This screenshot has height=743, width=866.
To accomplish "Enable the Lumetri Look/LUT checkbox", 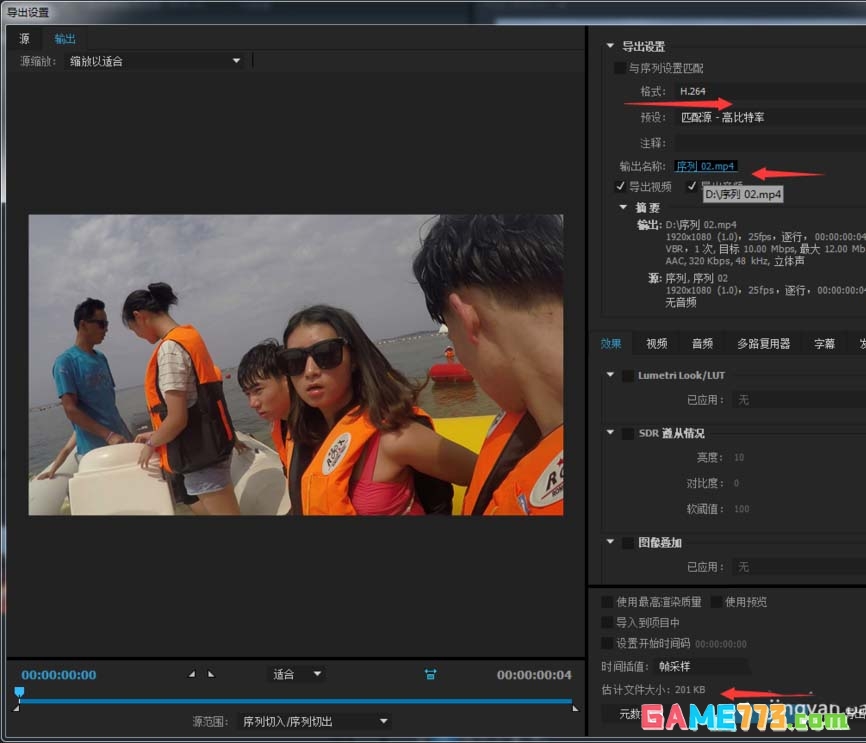I will pyautogui.click(x=628, y=376).
